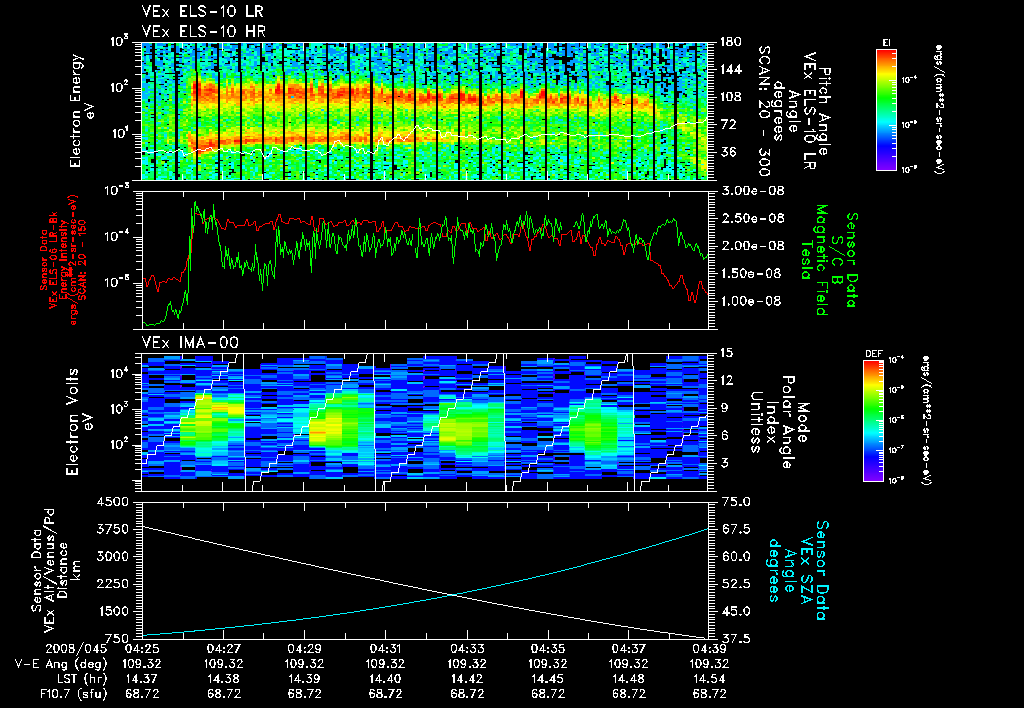Click the 75.0 SZA degree tick label
Viewport: 1024px width, 708px height.
735,502
